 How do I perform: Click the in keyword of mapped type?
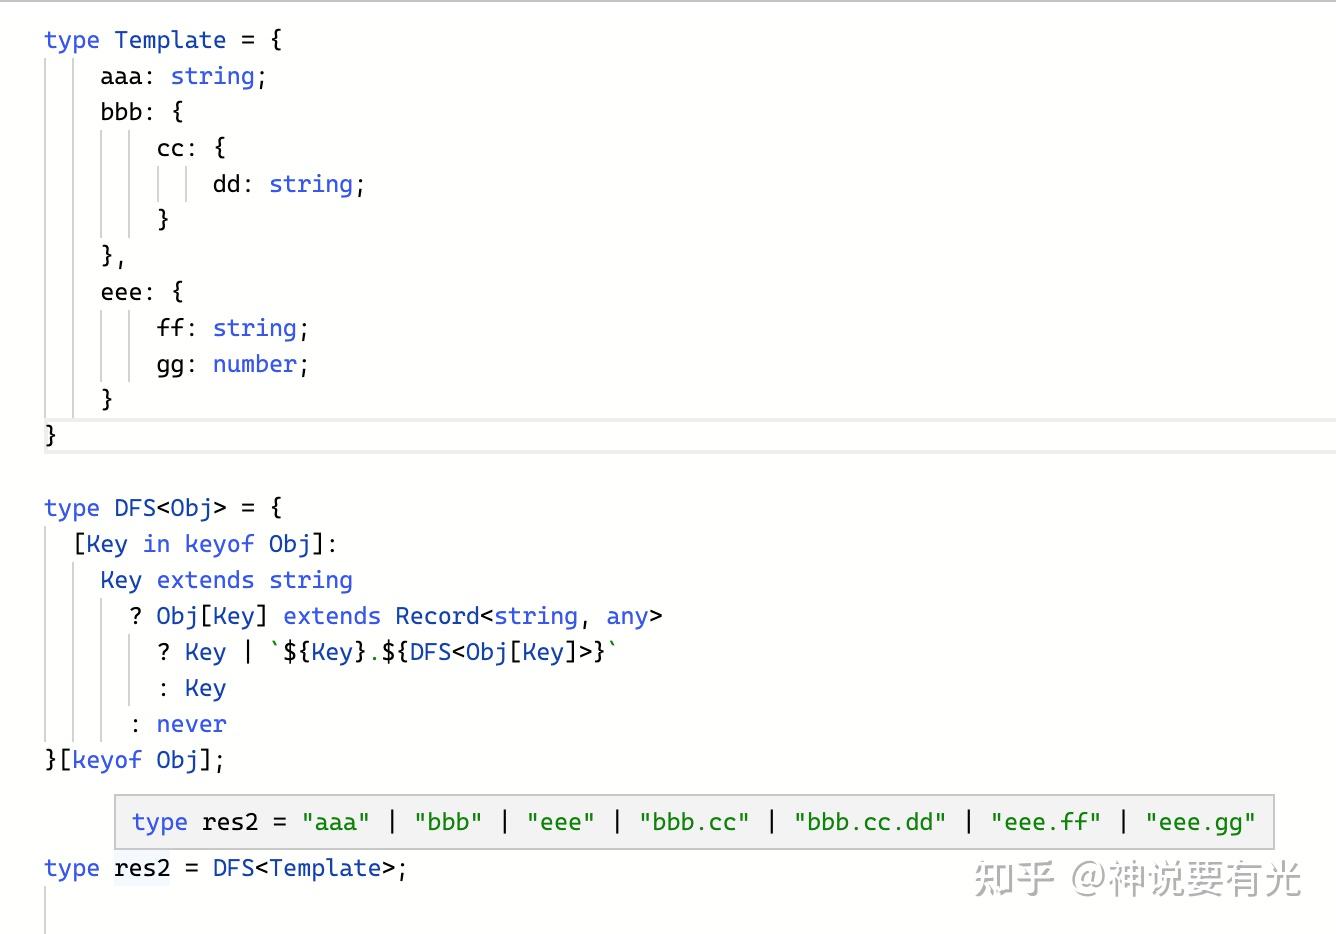coord(156,544)
